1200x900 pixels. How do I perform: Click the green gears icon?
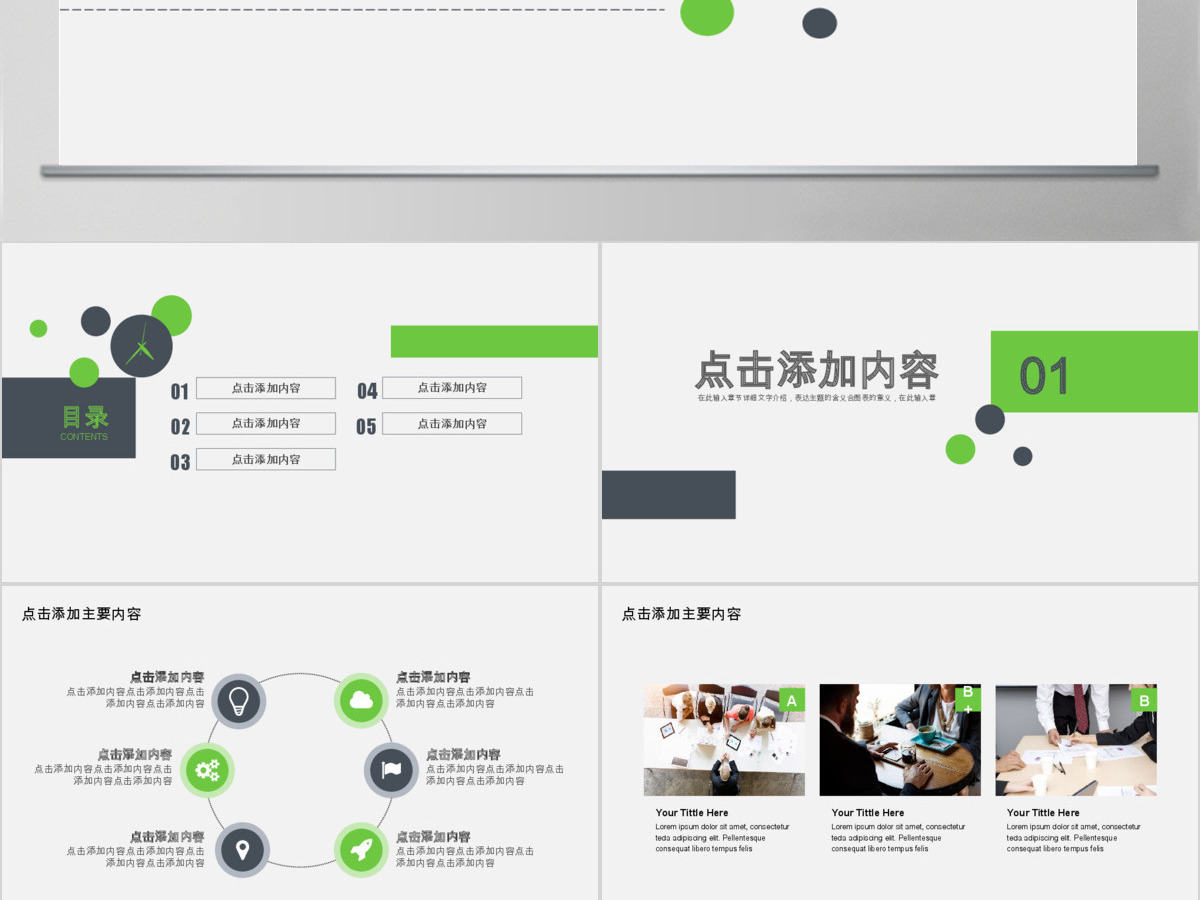pos(207,770)
